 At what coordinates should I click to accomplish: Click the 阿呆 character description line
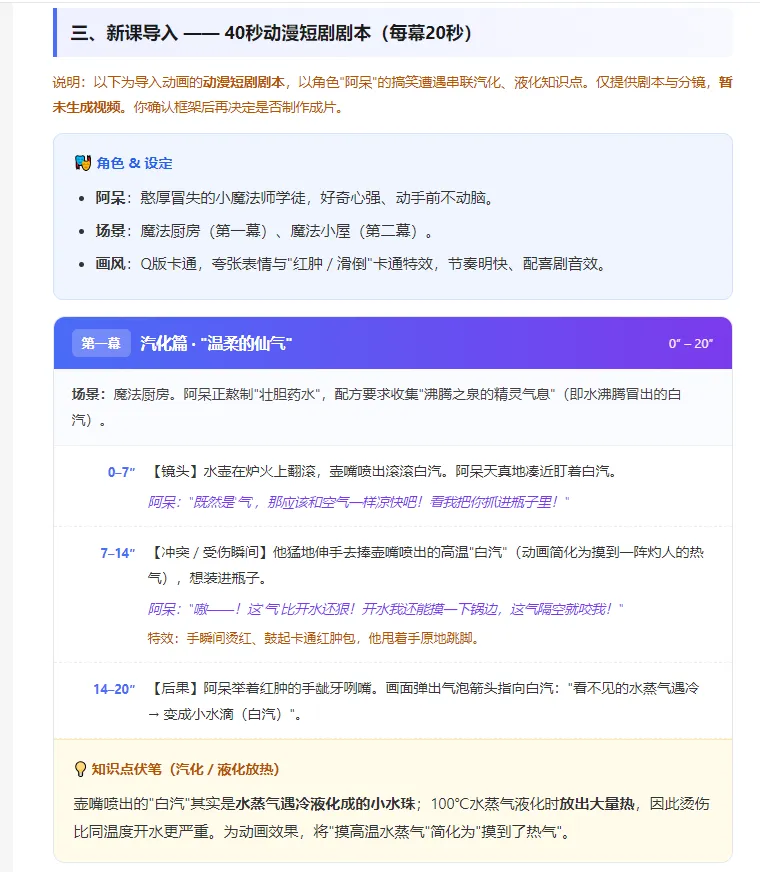coord(295,197)
